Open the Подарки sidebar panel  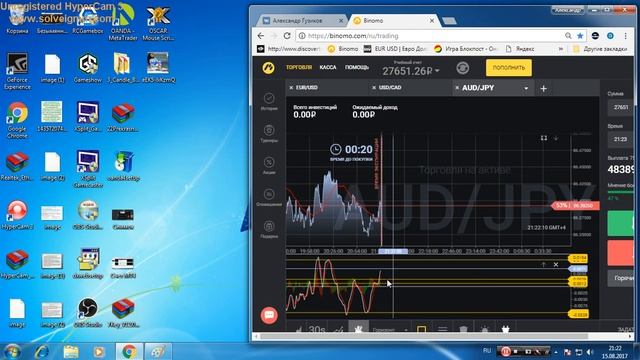(x=269, y=229)
